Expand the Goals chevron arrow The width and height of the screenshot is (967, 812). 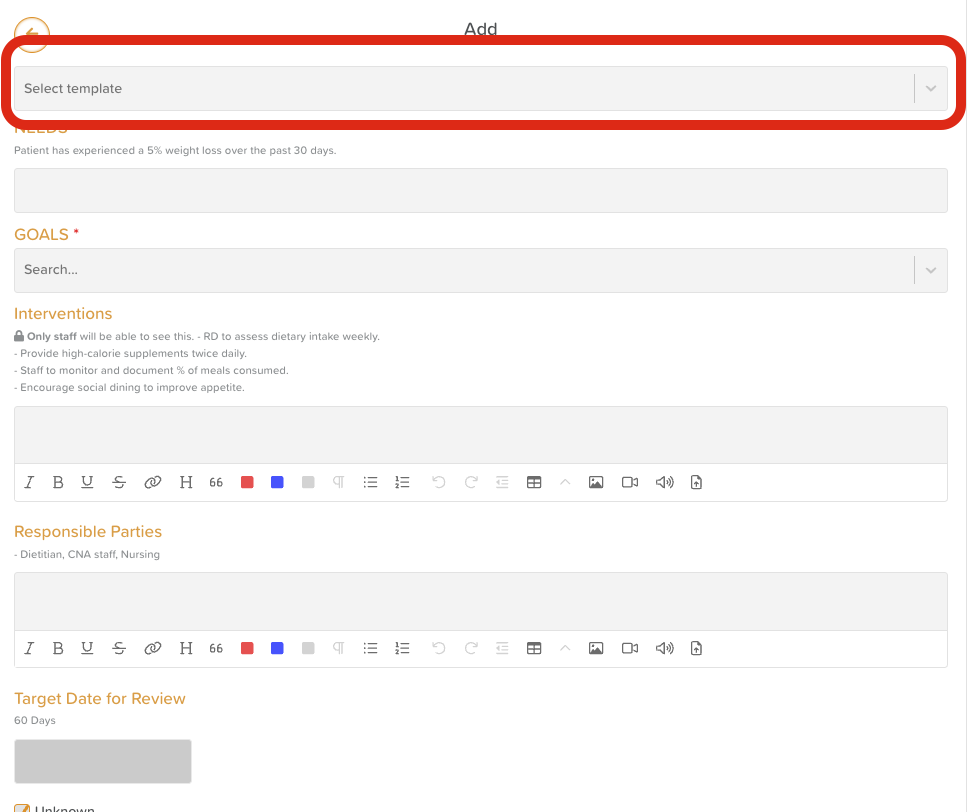coord(931,270)
